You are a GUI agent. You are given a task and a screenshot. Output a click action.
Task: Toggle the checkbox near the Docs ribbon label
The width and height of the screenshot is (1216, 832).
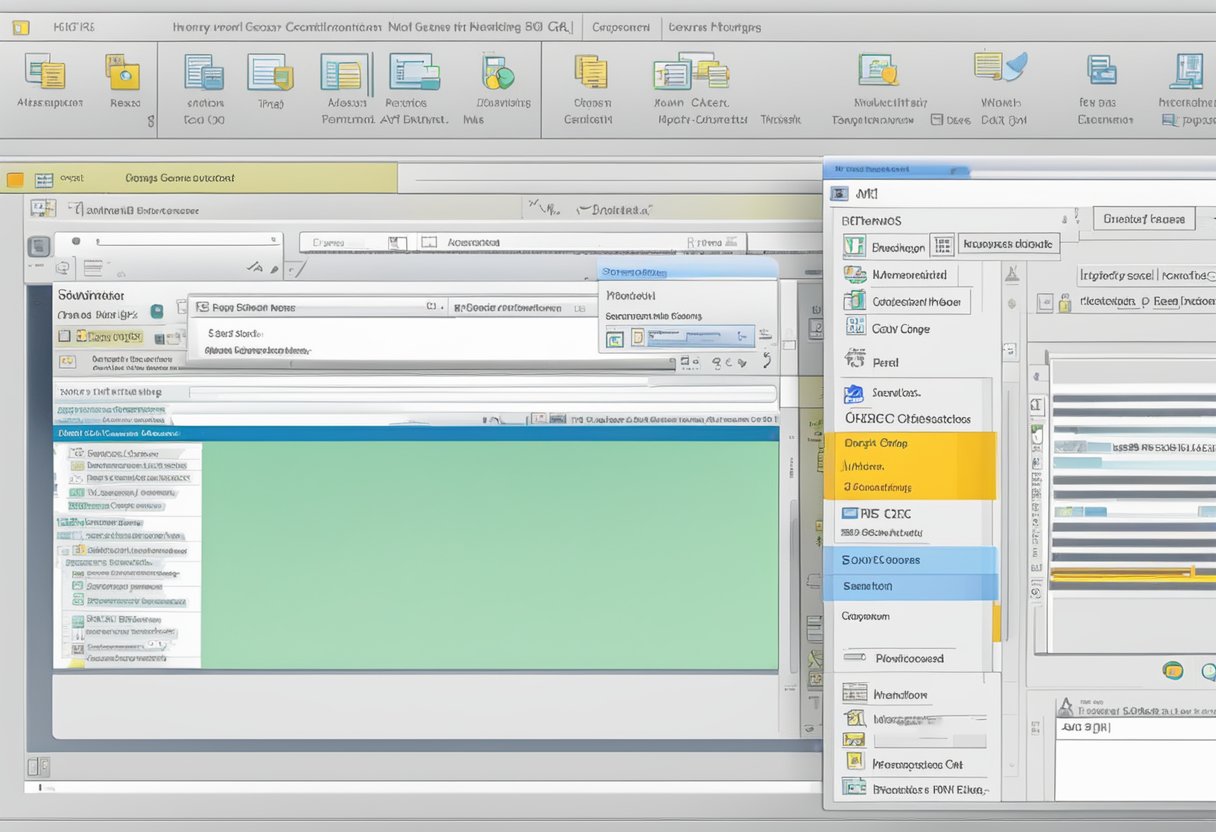coord(937,117)
